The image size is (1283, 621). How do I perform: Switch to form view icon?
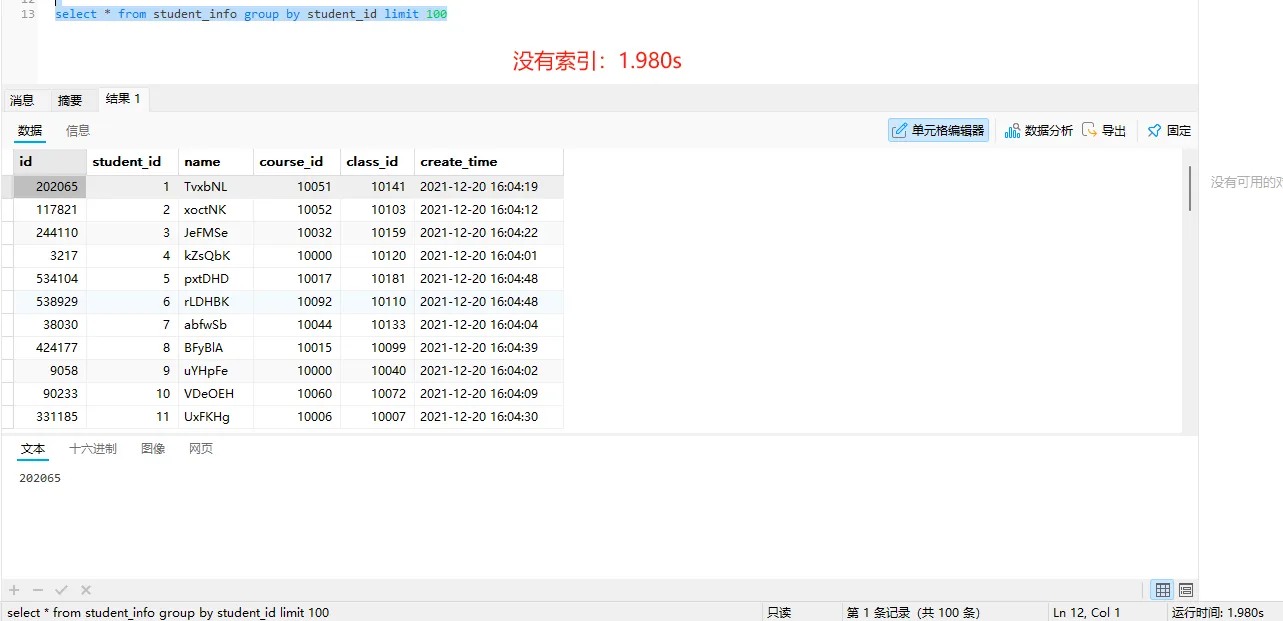tap(1186, 590)
